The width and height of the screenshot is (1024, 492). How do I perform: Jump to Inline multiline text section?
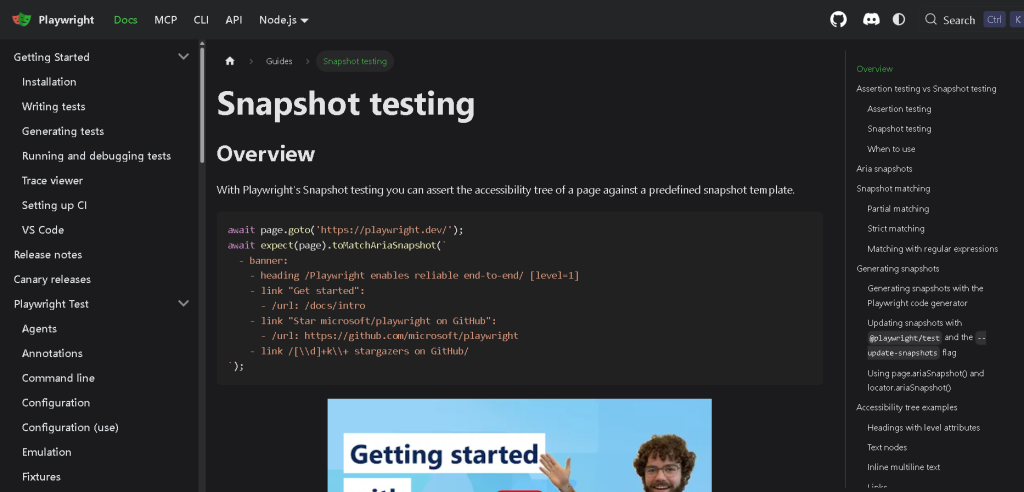(x=903, y=467)
